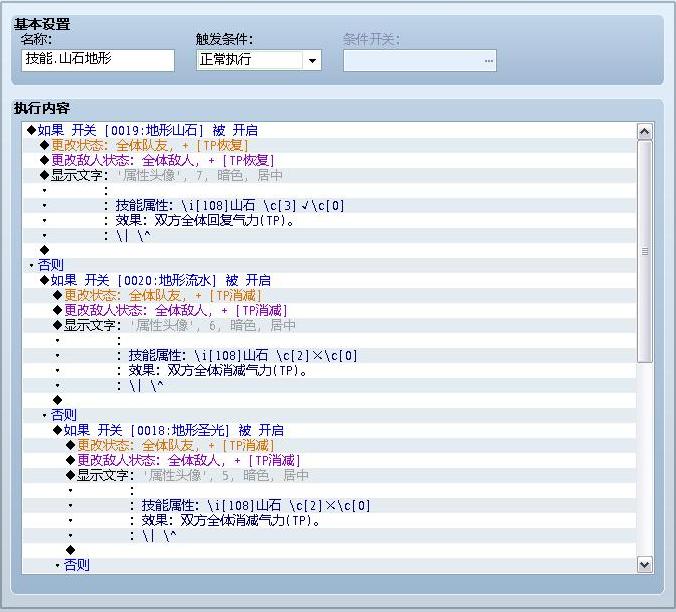Image resolution: width=676 pixels, height=612 pixels.
Task: Open the 正常执行 combo box
Action: 259,60
